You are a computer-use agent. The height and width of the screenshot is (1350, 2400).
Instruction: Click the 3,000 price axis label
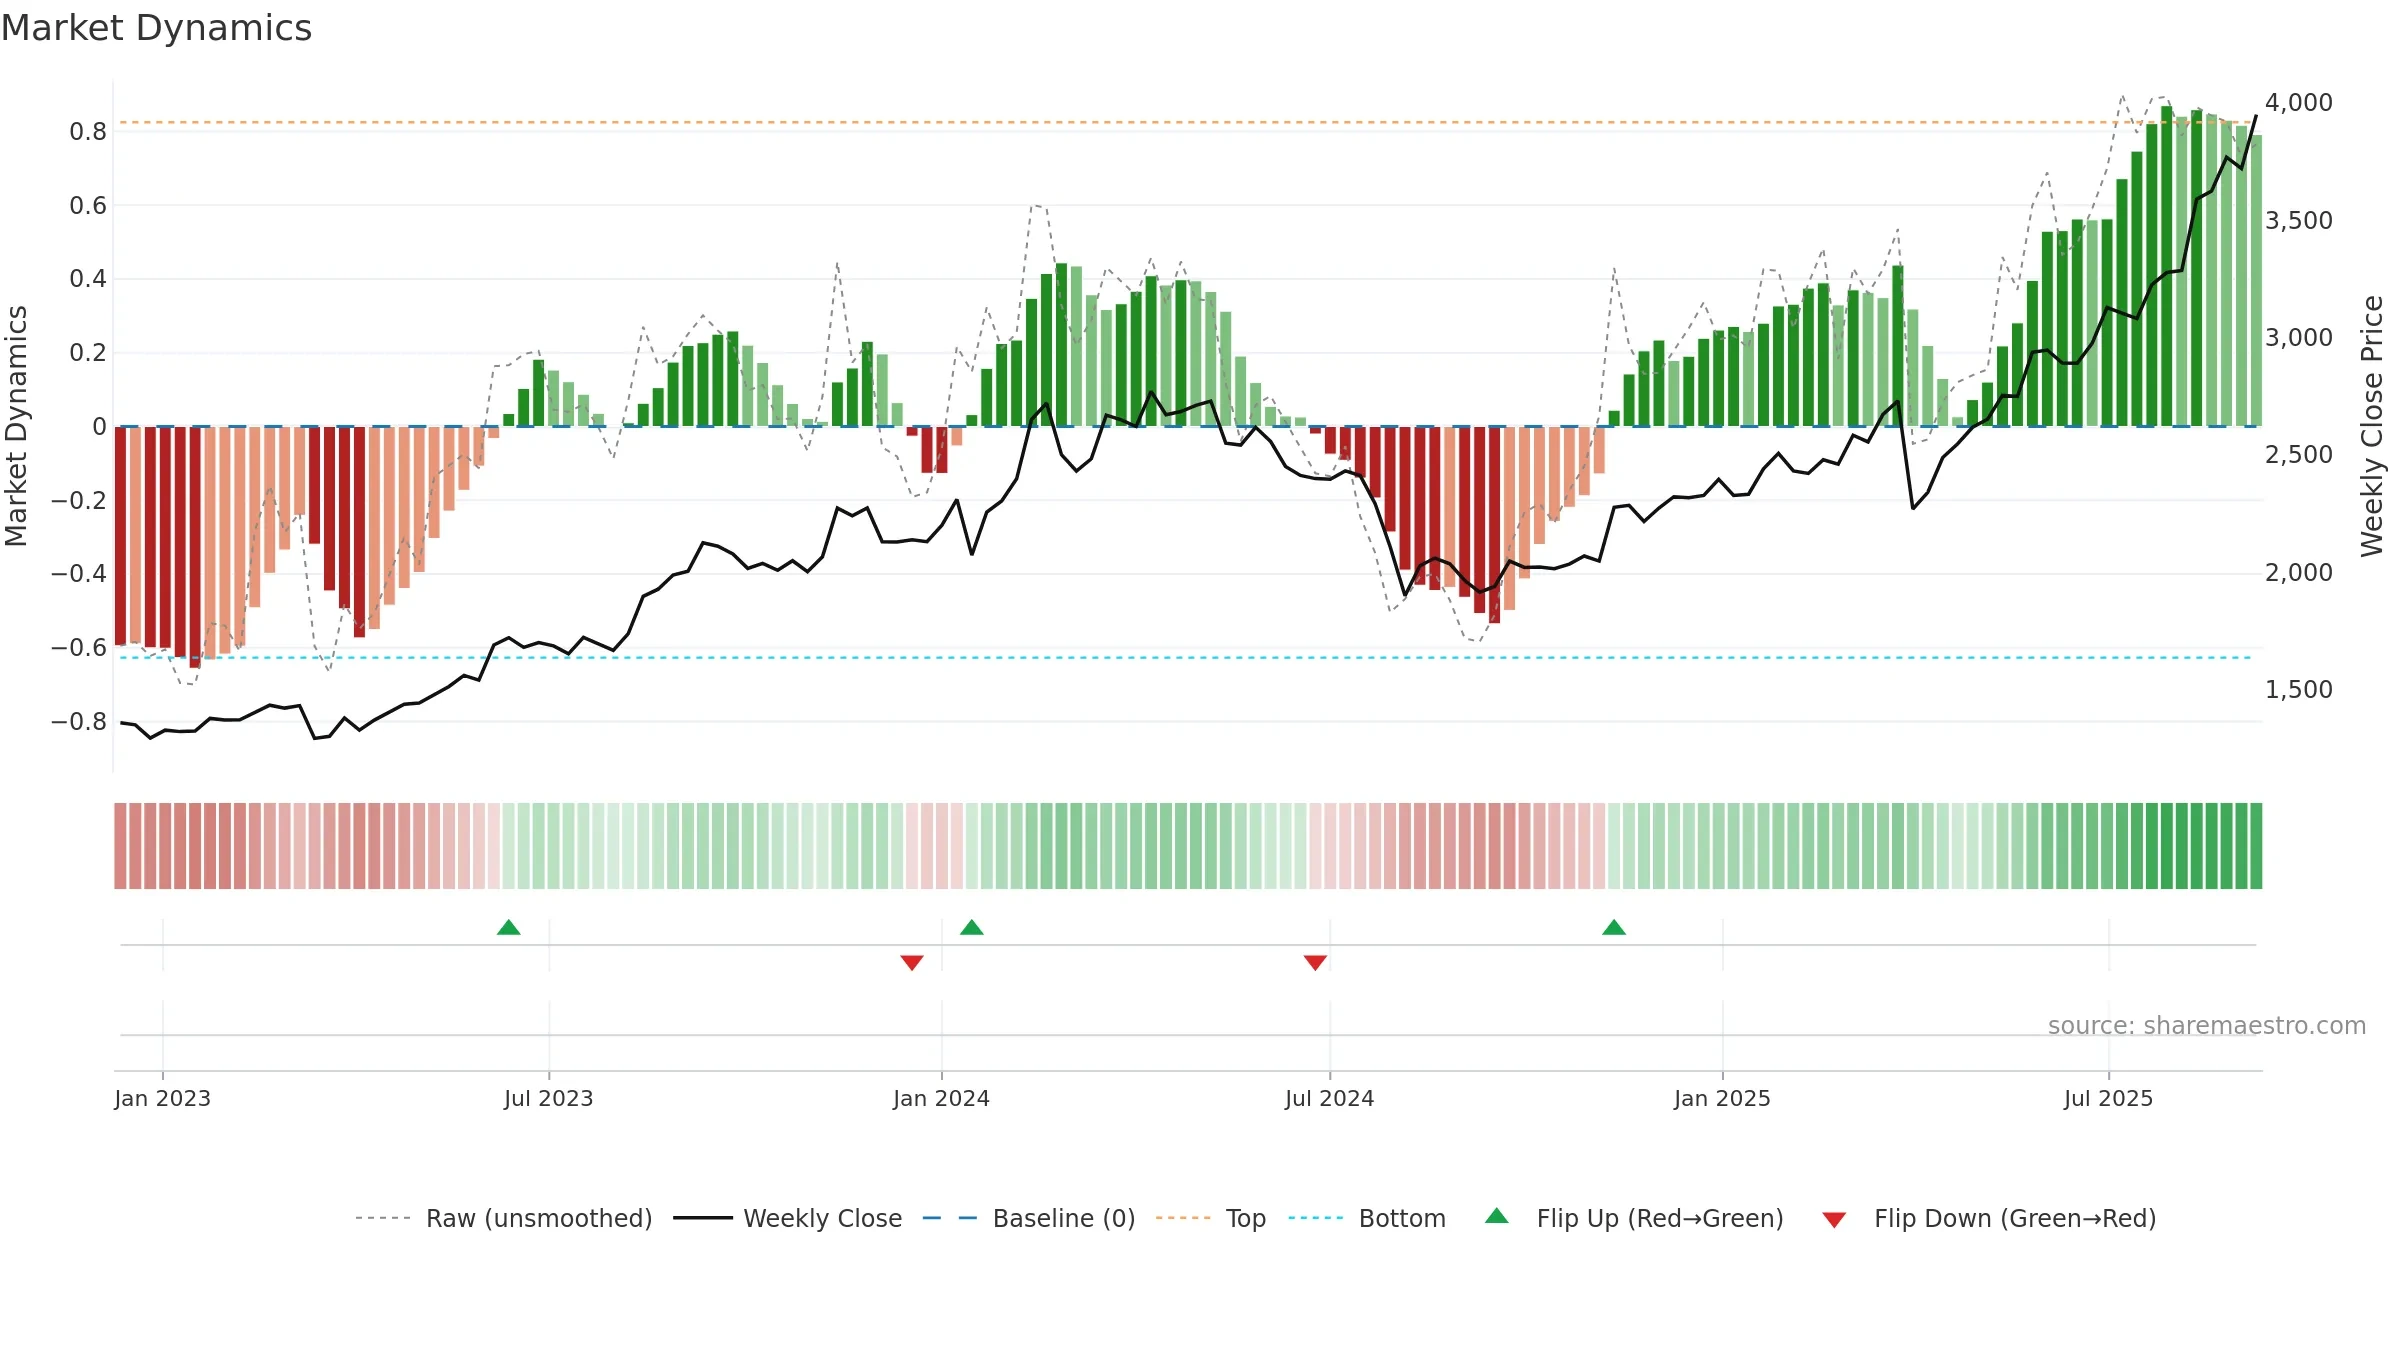2299,337
